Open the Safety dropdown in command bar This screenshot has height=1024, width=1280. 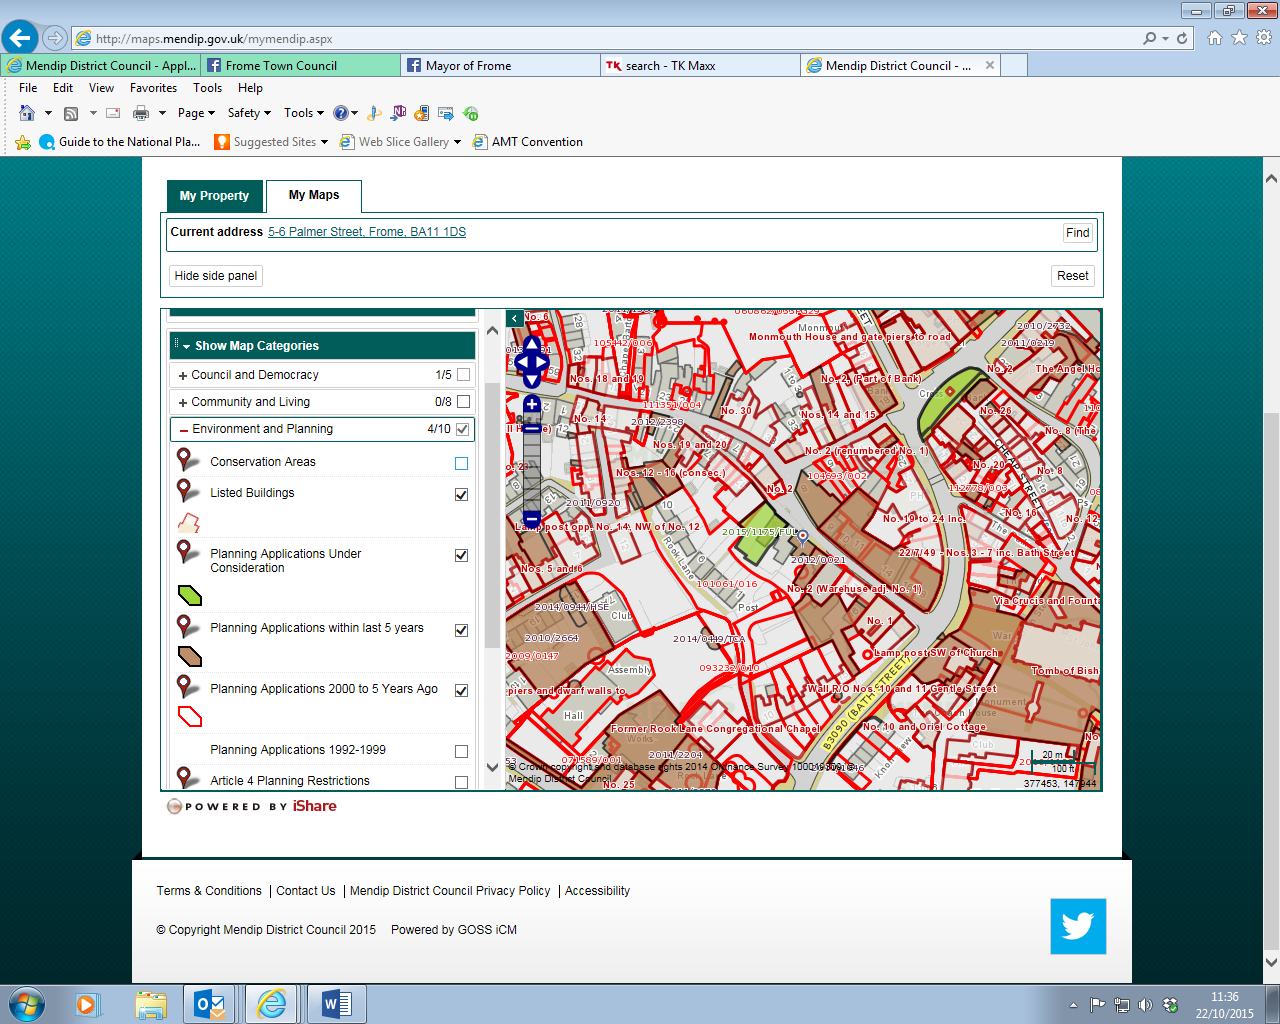(x=249, y=113)
